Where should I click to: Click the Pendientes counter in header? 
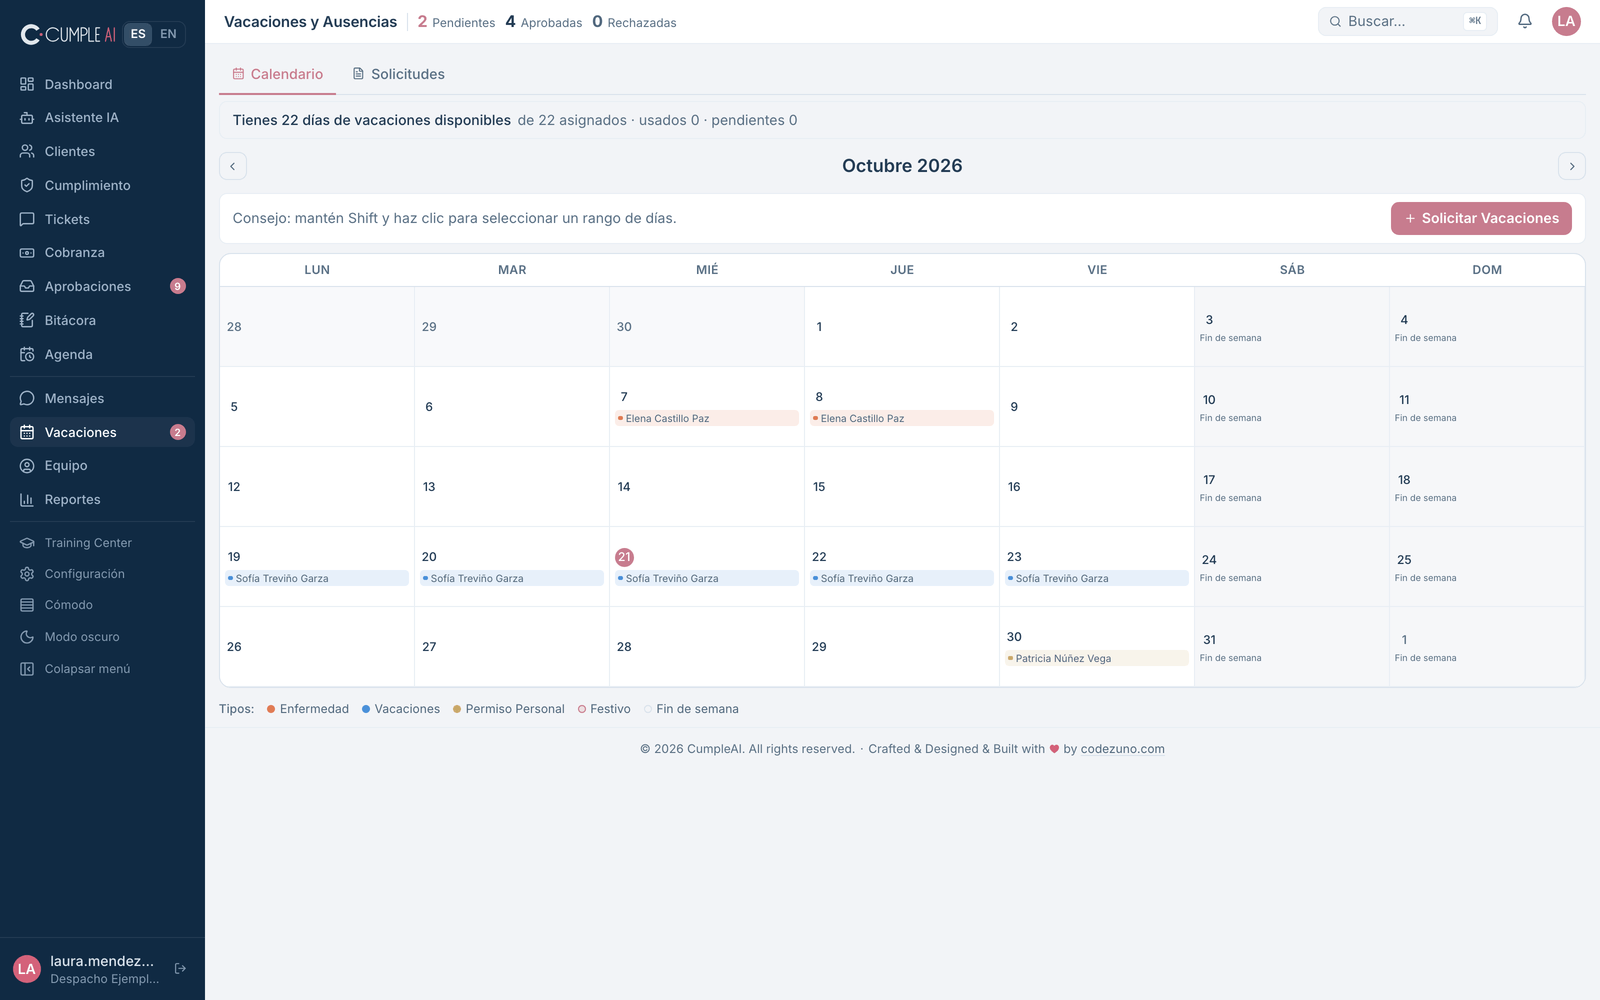click(456, 22)
